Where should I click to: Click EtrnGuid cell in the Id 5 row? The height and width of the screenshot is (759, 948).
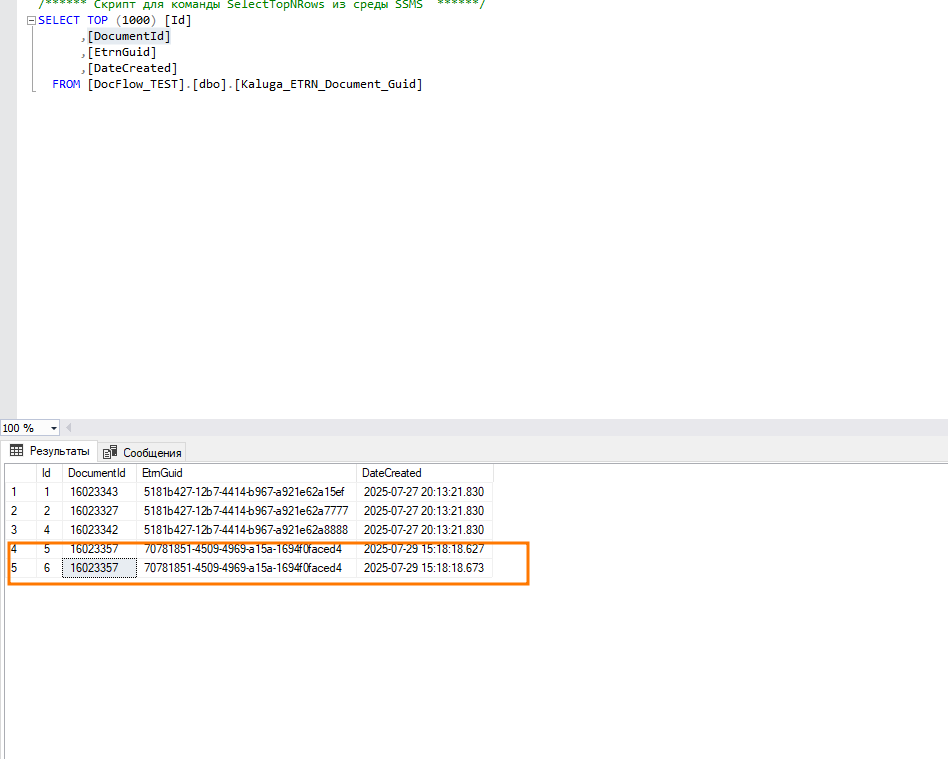tap(247, 549)
